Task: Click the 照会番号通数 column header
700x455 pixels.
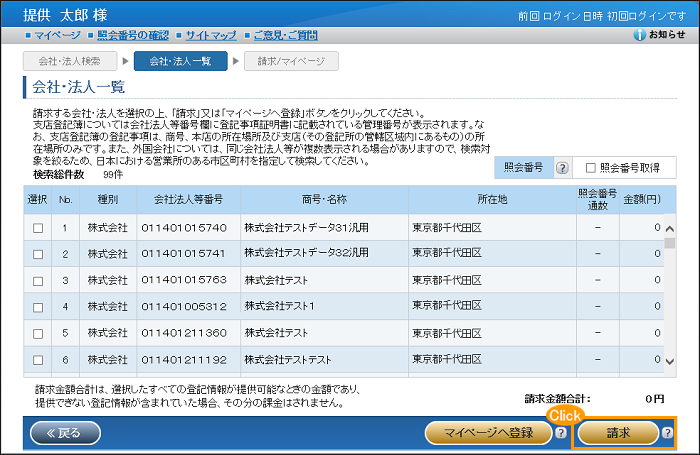Action: pos(598,200)
